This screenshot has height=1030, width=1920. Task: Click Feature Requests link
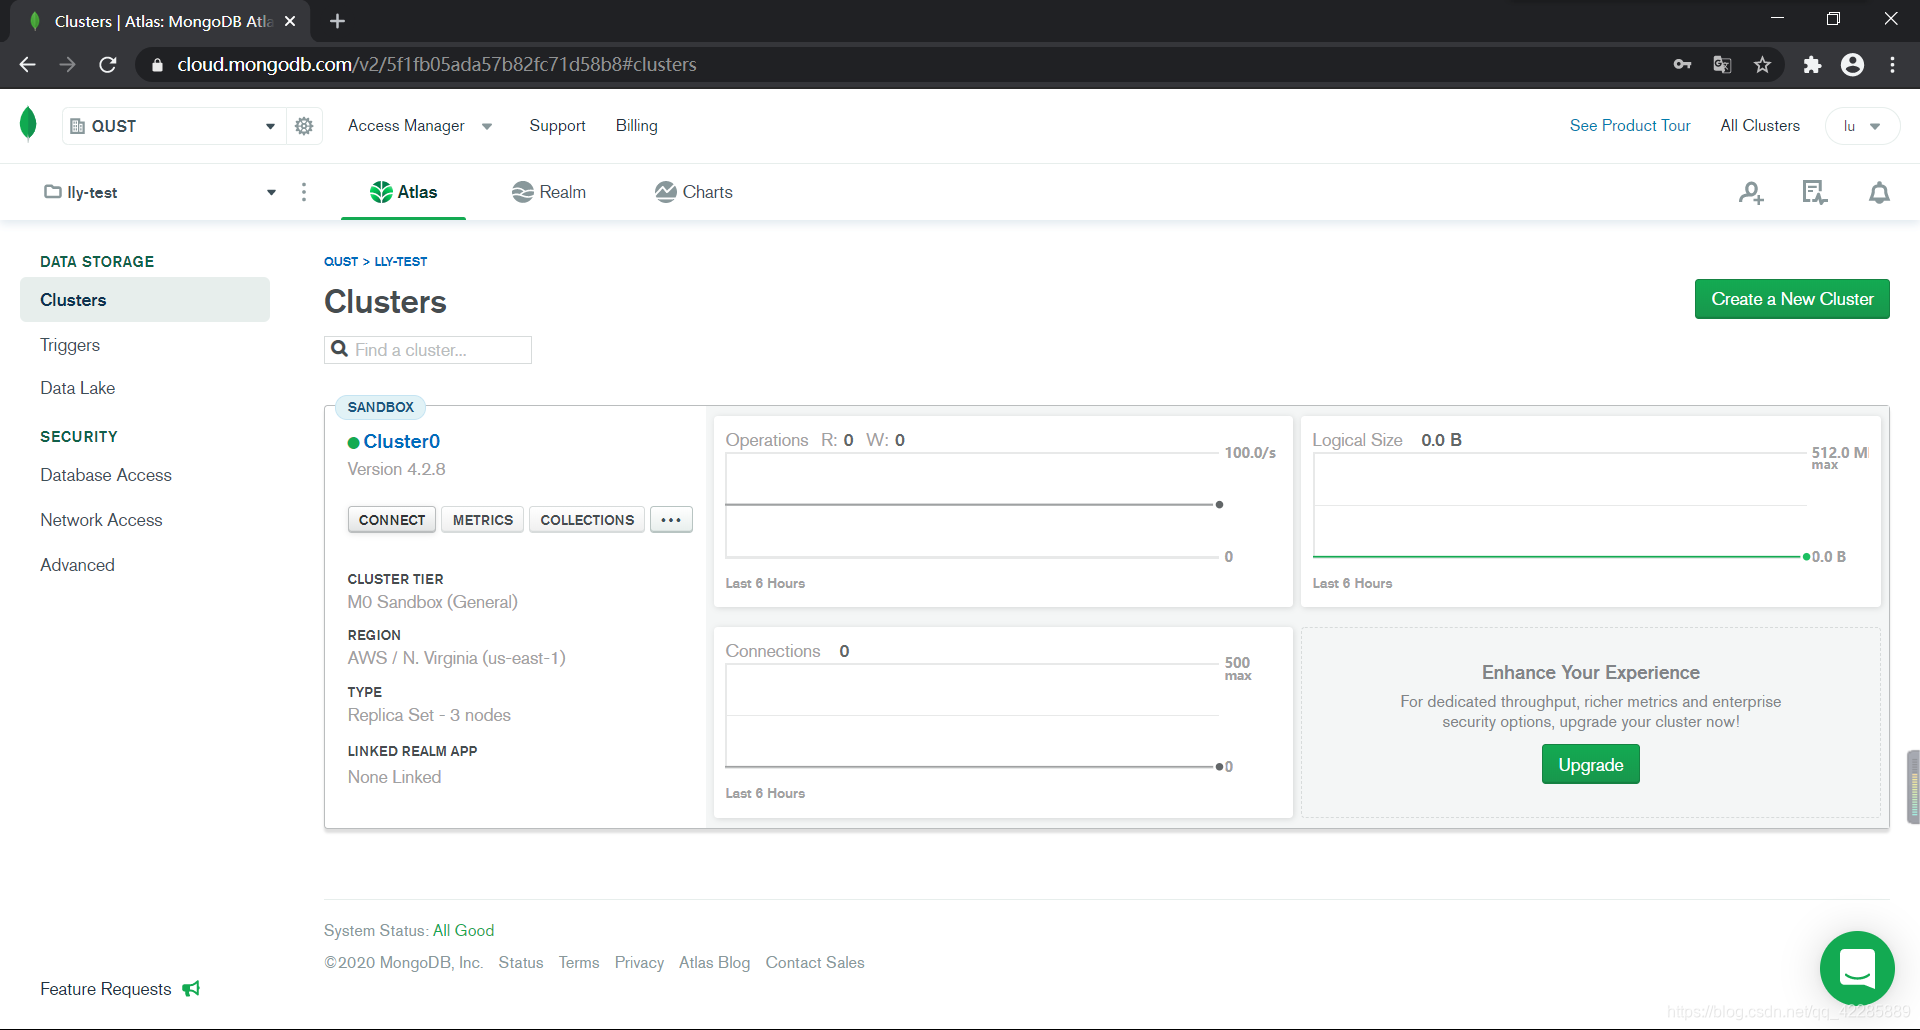tap(106, 988)
